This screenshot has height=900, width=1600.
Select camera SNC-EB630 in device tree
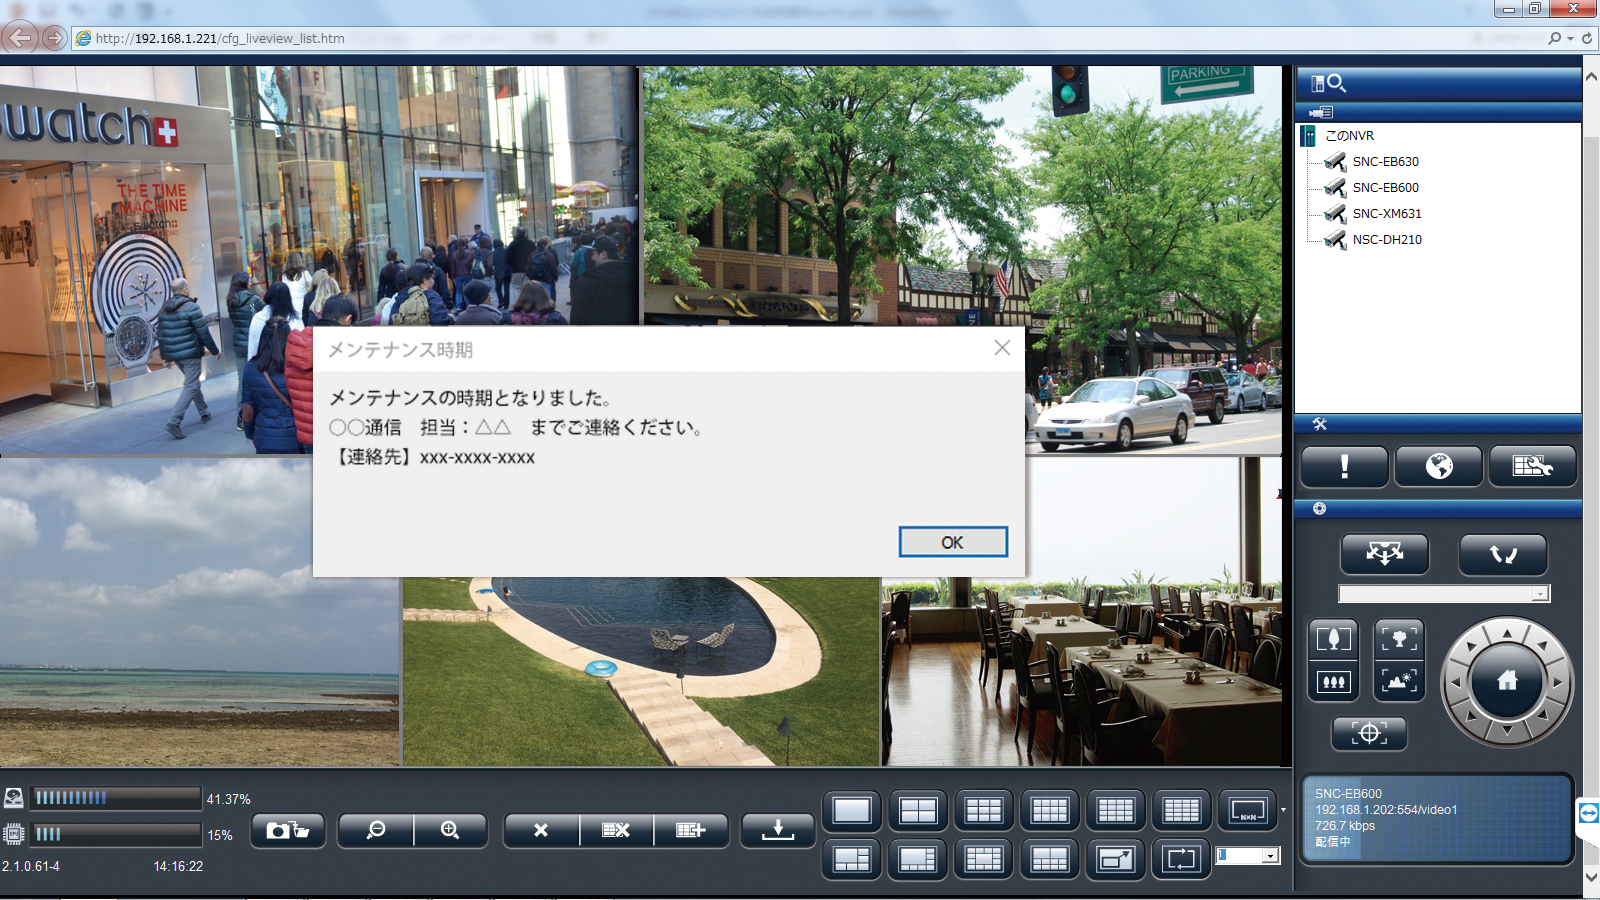(x=1385, y=161)
